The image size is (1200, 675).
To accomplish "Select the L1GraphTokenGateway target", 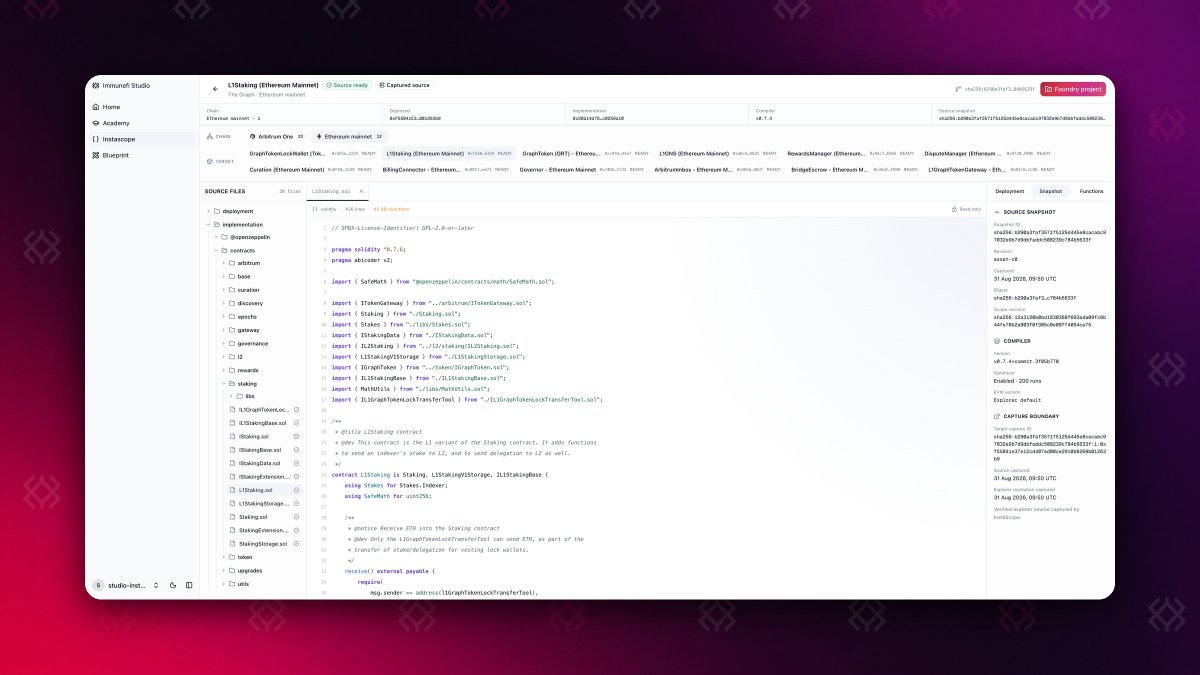I will (x=991, y=170).
